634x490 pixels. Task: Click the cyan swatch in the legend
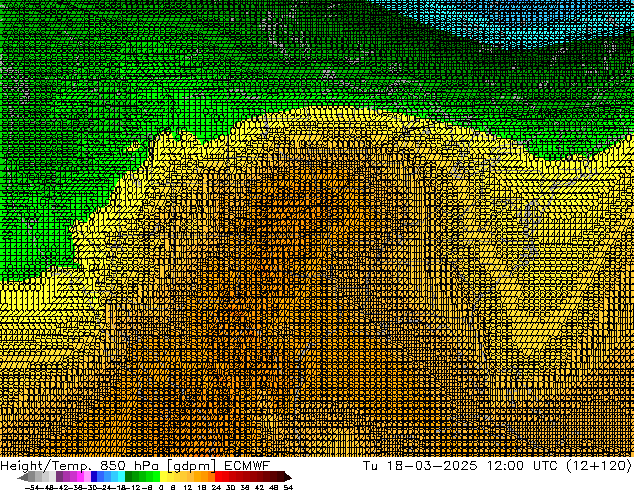click(121, 476)
